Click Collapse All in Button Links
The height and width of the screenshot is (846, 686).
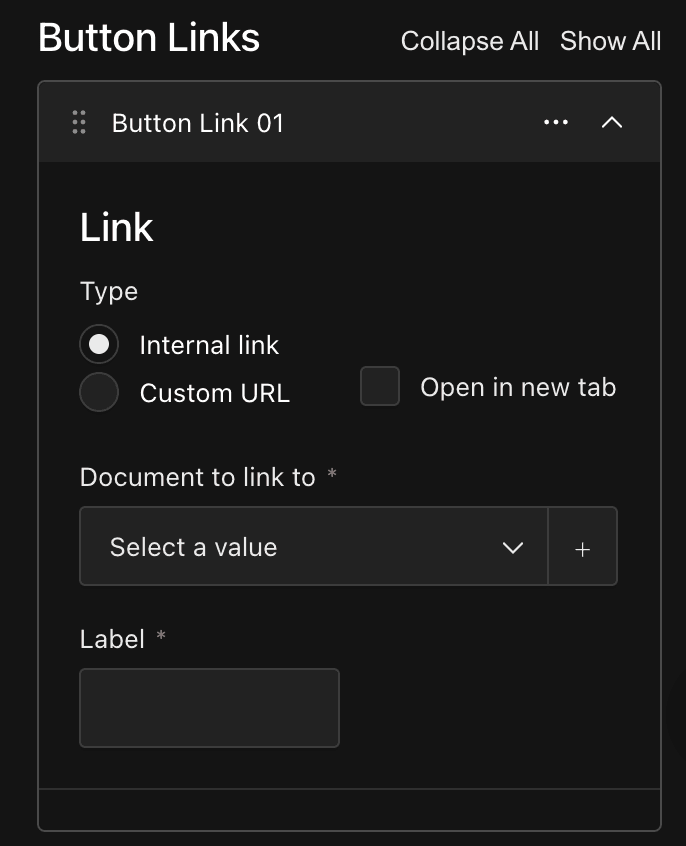click(x=470, y=42)
